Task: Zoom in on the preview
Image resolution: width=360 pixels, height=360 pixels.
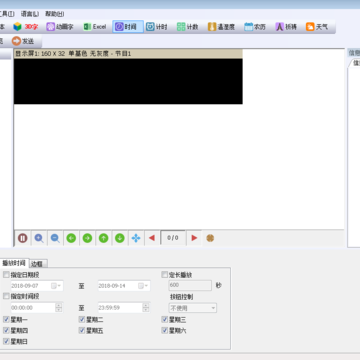Action: point(39,238)
